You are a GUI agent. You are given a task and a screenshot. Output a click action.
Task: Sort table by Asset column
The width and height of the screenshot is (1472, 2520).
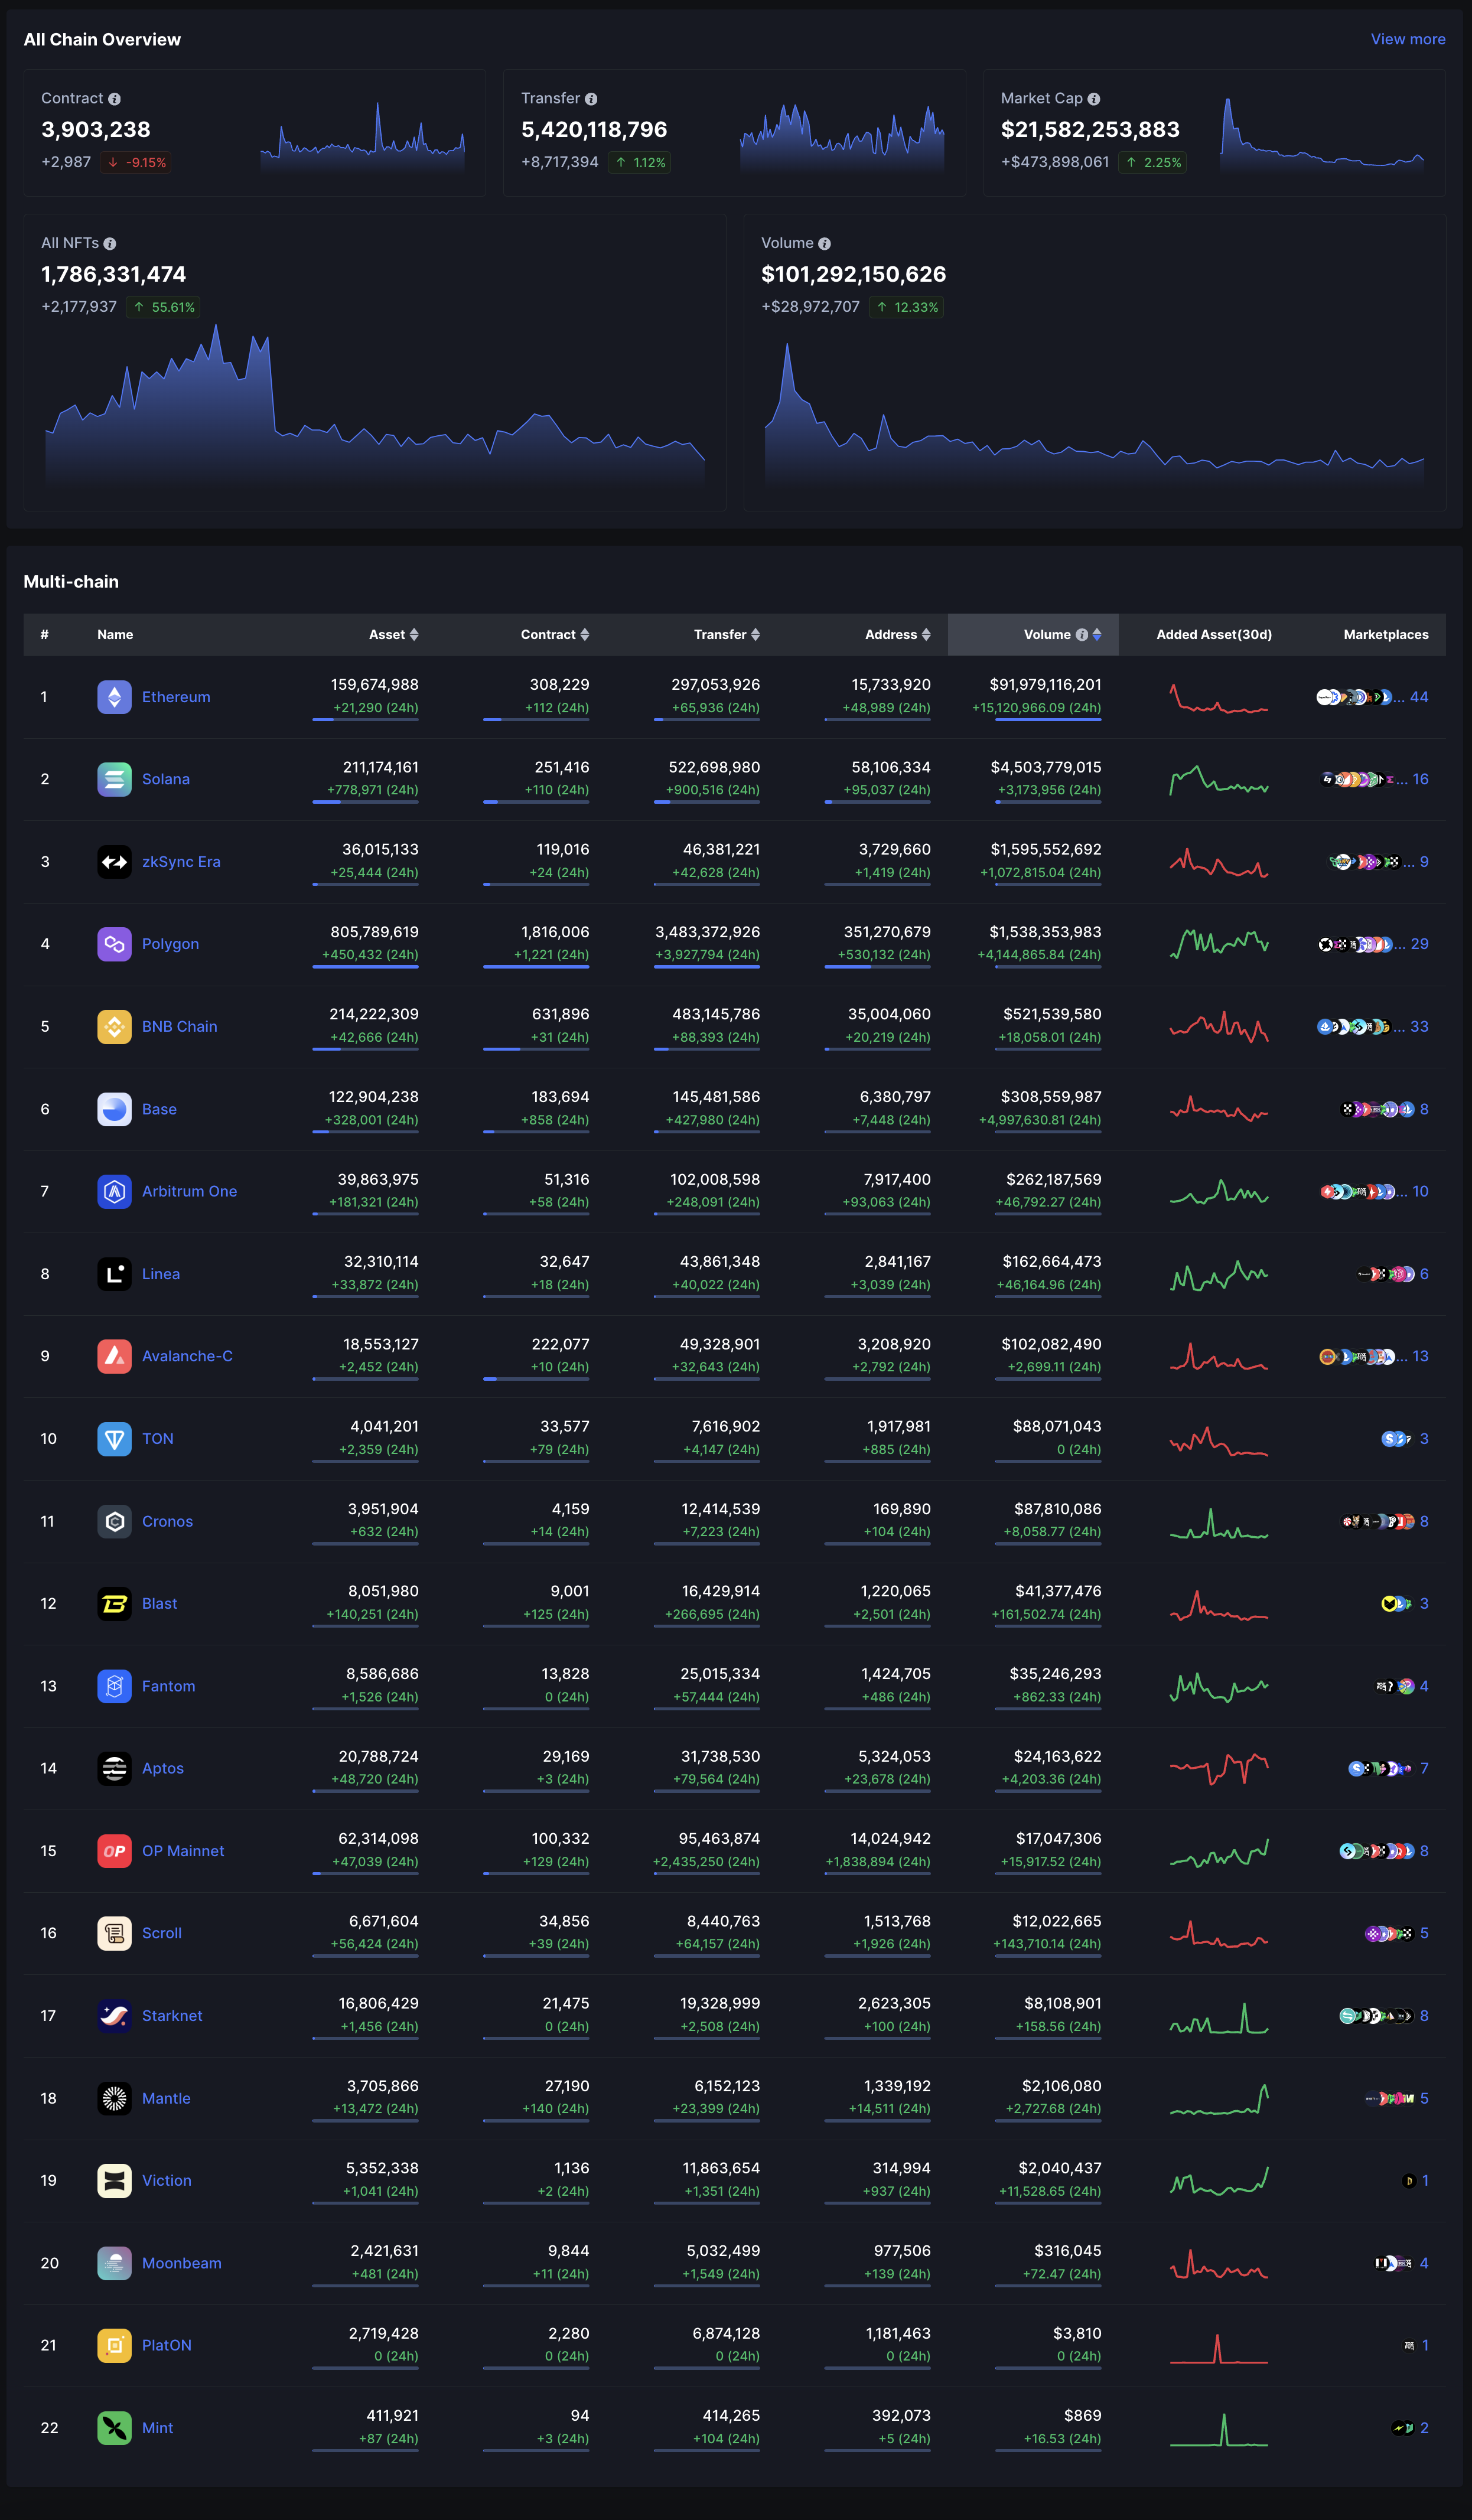pos(414,635)
